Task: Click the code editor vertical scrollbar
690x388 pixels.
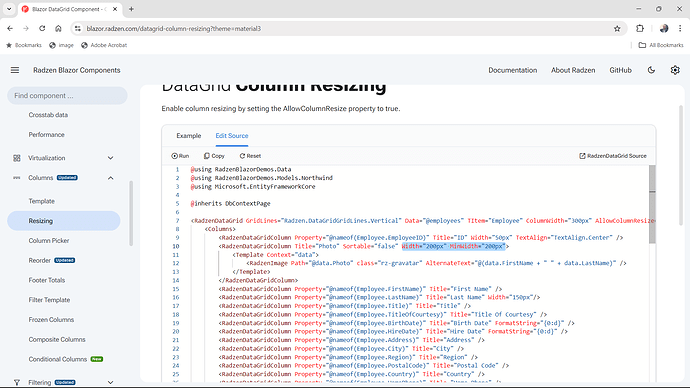Action: [652, 273]
